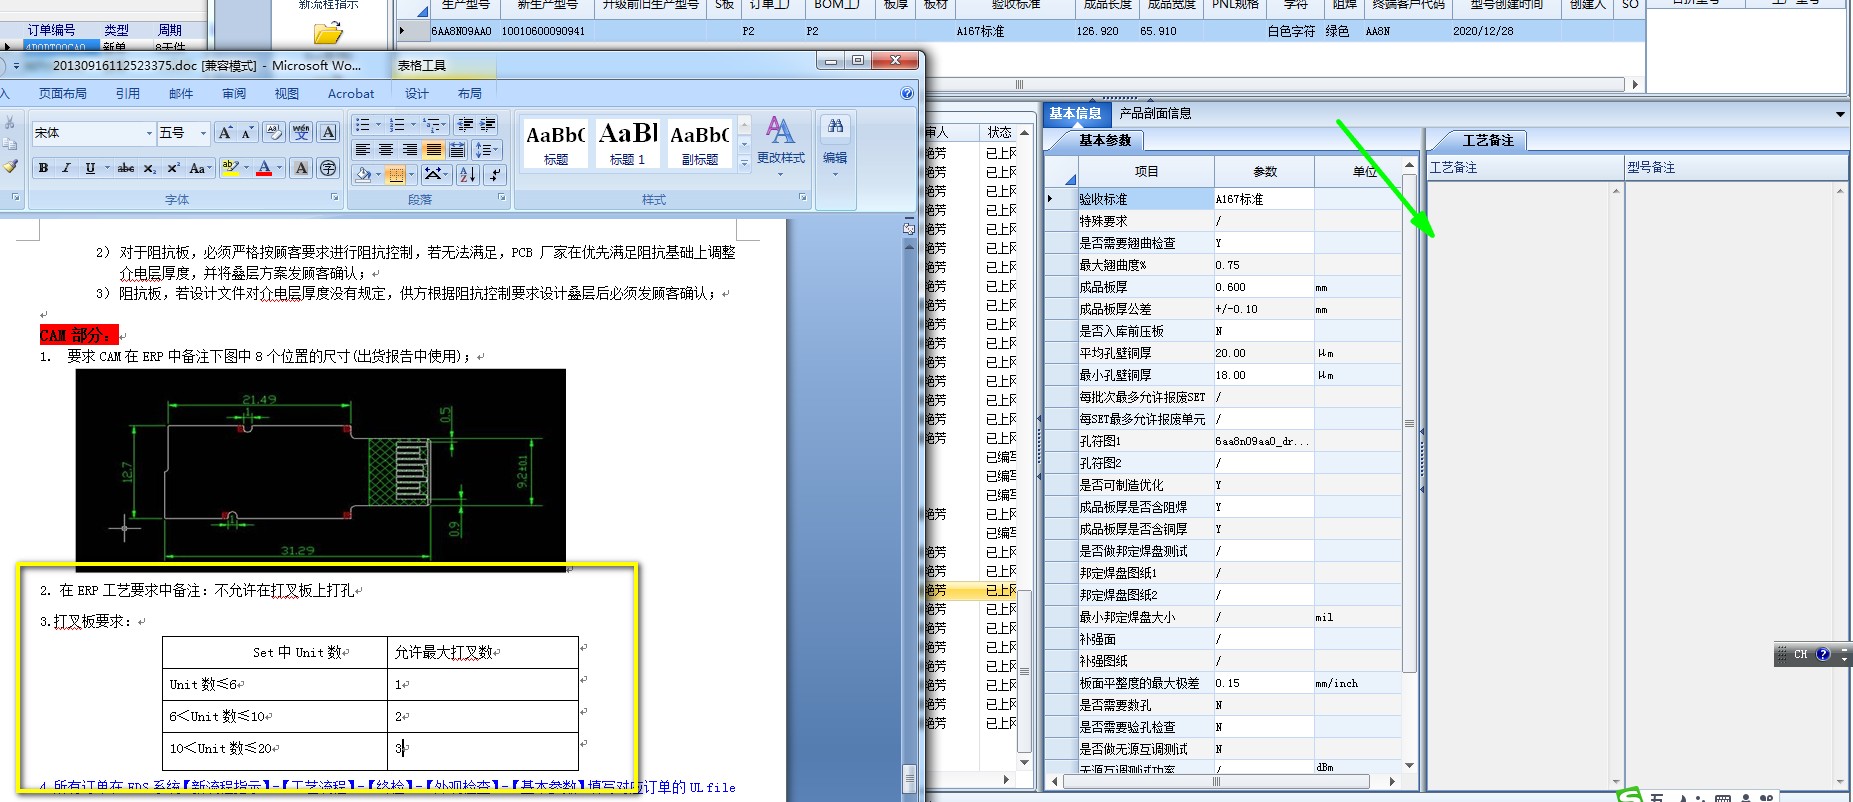Click the Character Border icon in the font row
This screenshot has width=1853, height=802.
coord(328,132)
